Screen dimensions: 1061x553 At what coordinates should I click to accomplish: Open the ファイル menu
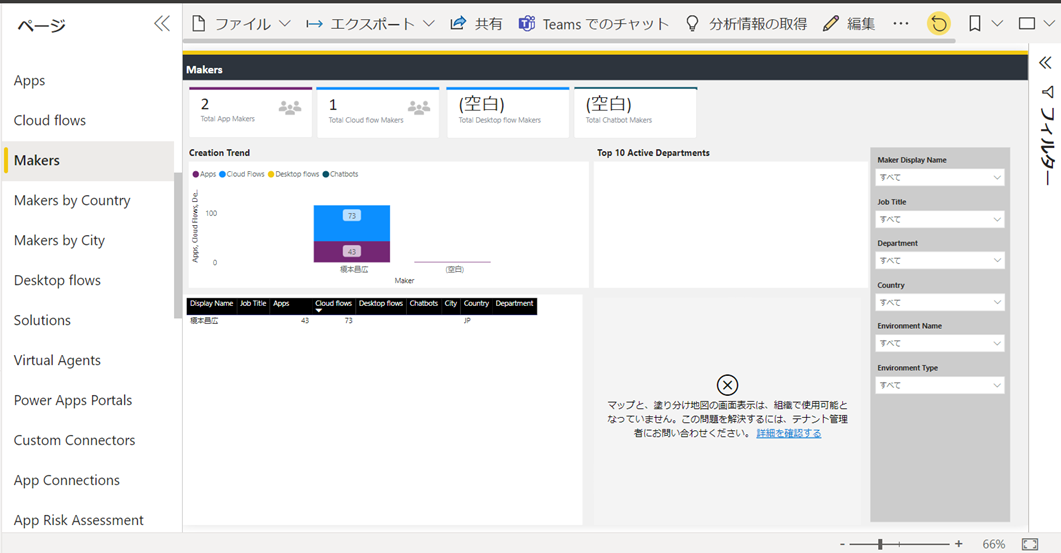click(x=241, y=24)
